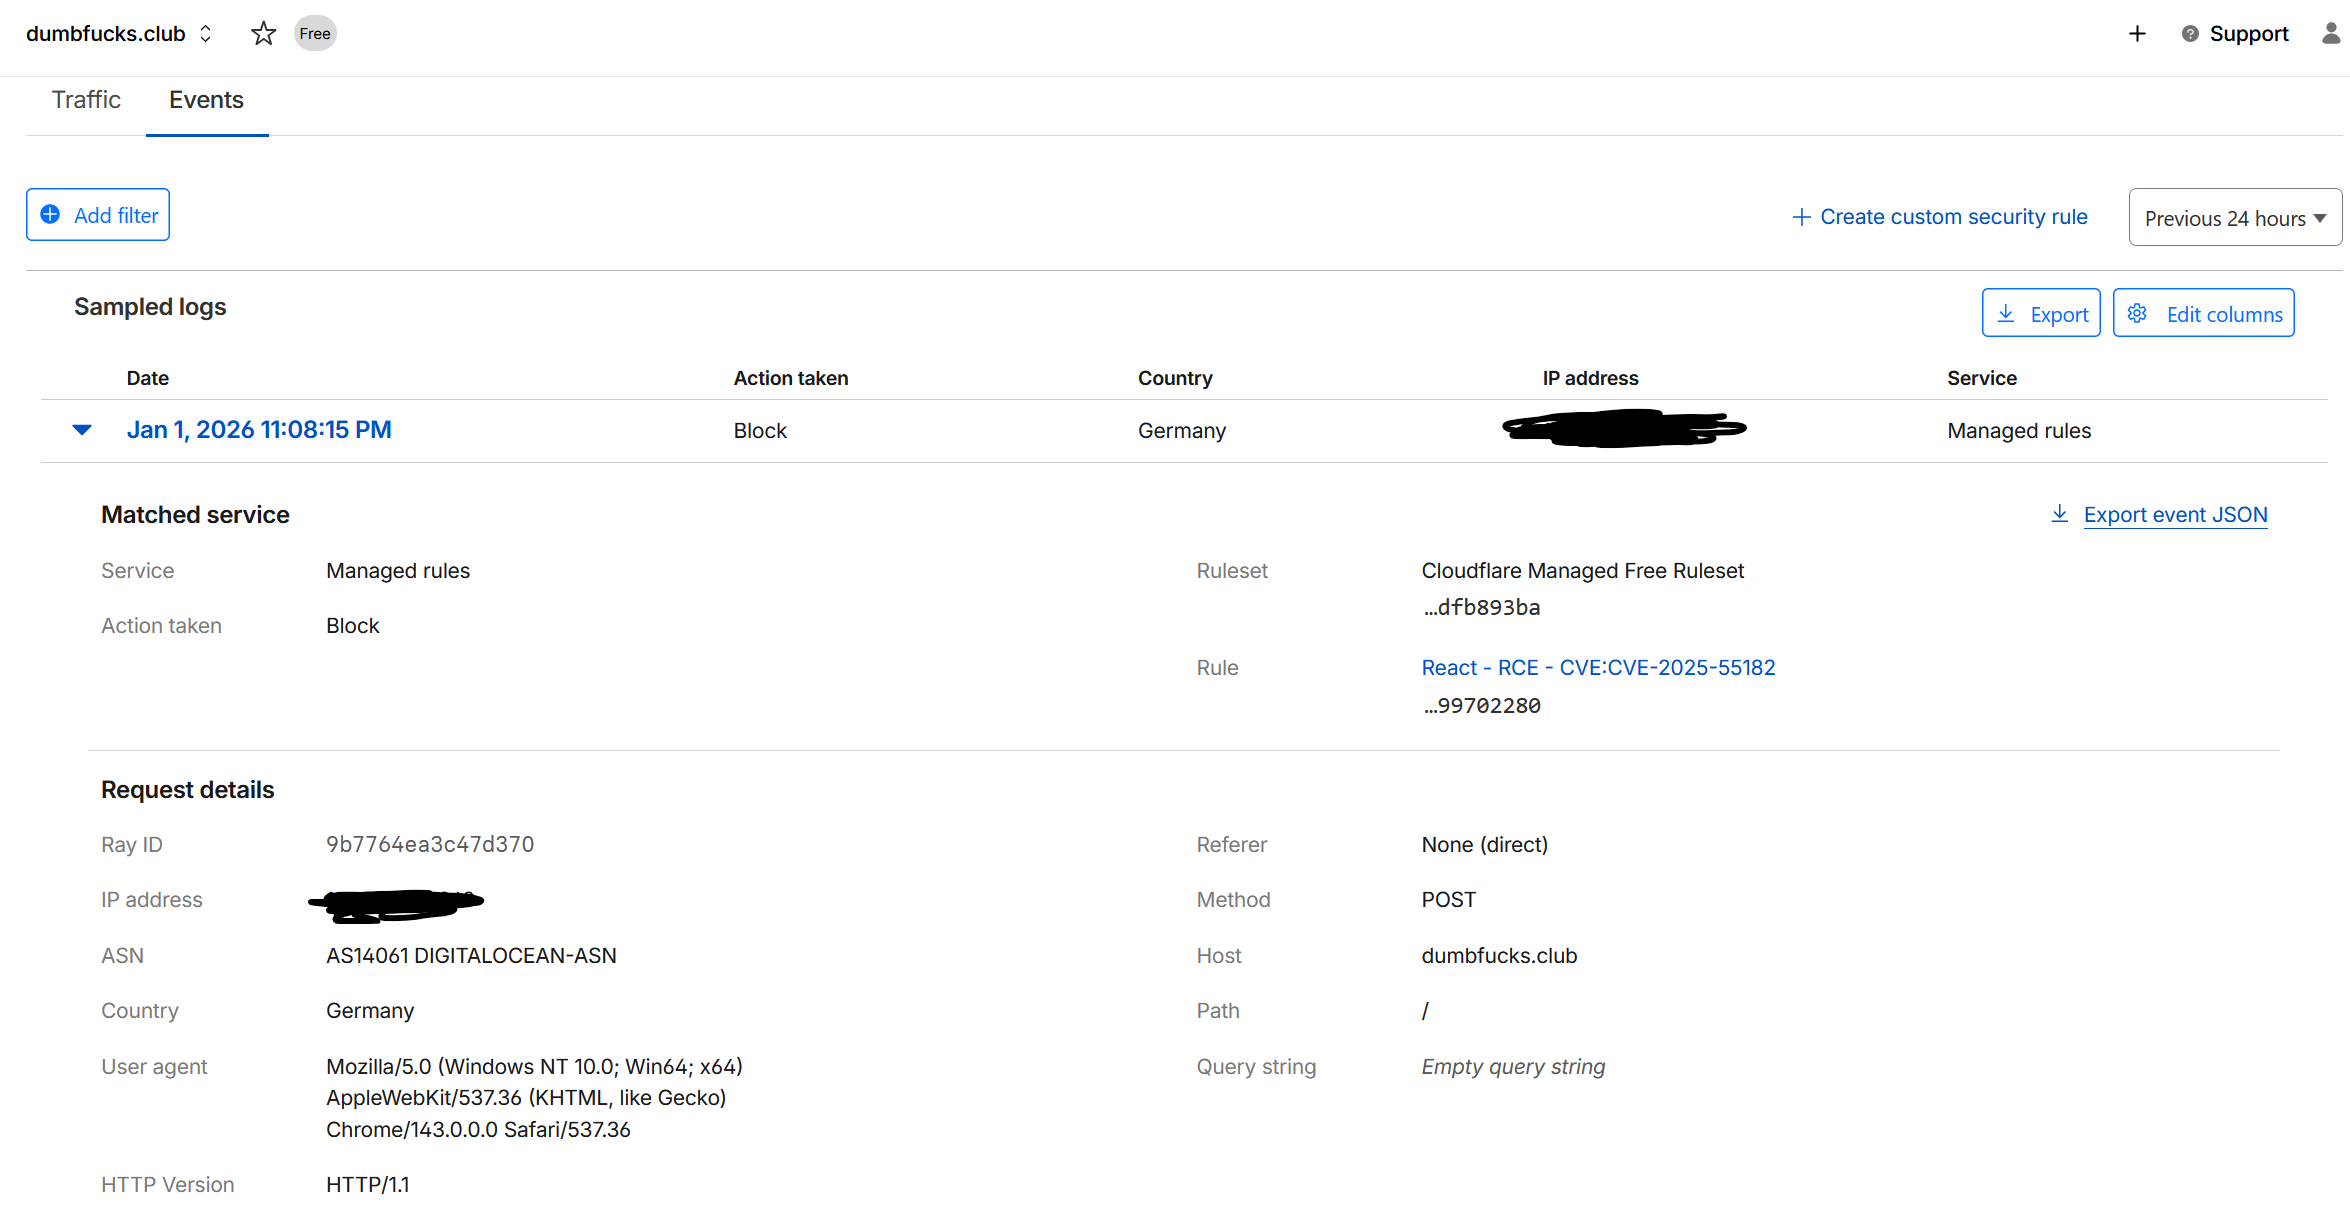Viewport: 2350px width, 1207px height.
Task: Switch to the Traffic tab
Action: click(86, 100)
